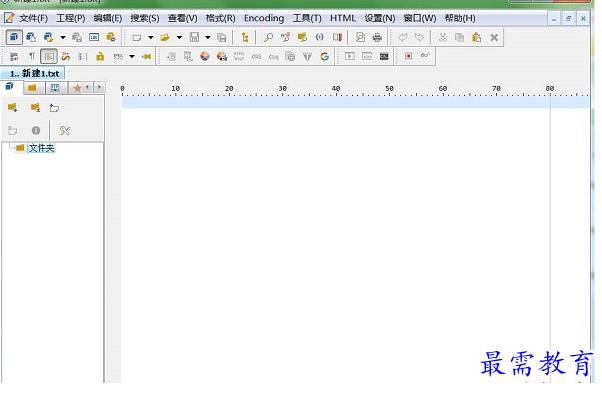The width and height of the screenshot is (602, 395).
Task: Open the 帮助(H) menu
Action: click(x=460, y=18)
